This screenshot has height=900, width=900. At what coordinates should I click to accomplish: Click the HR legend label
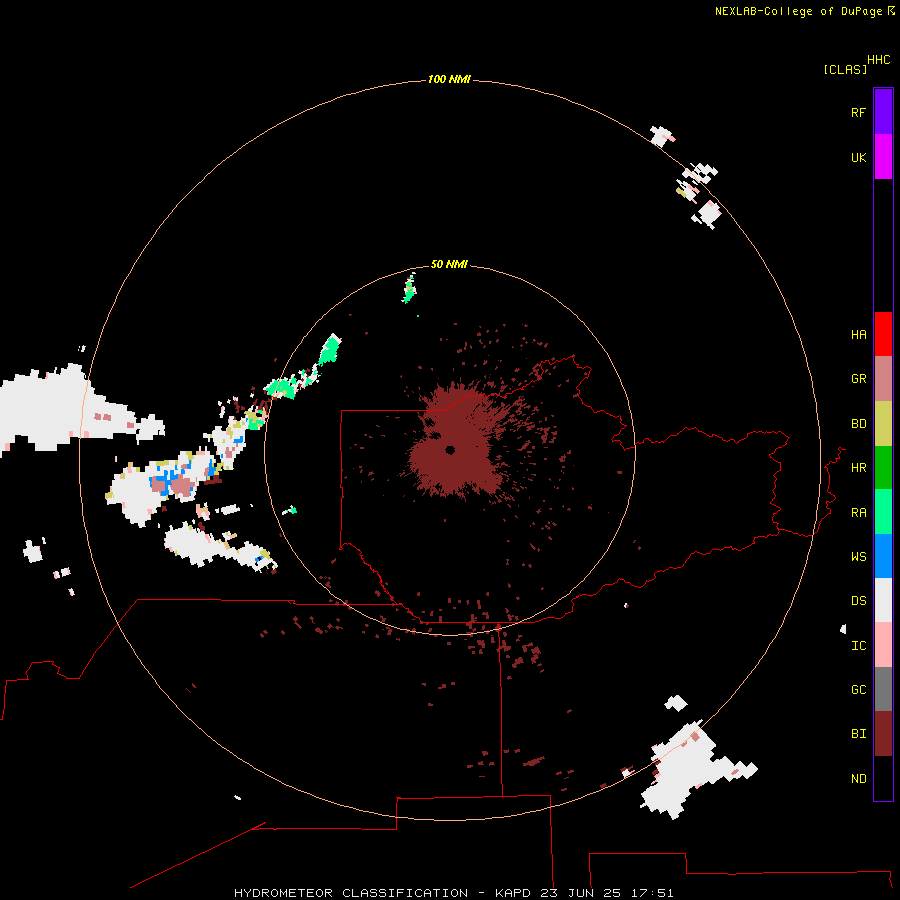[x=858, y=468]
